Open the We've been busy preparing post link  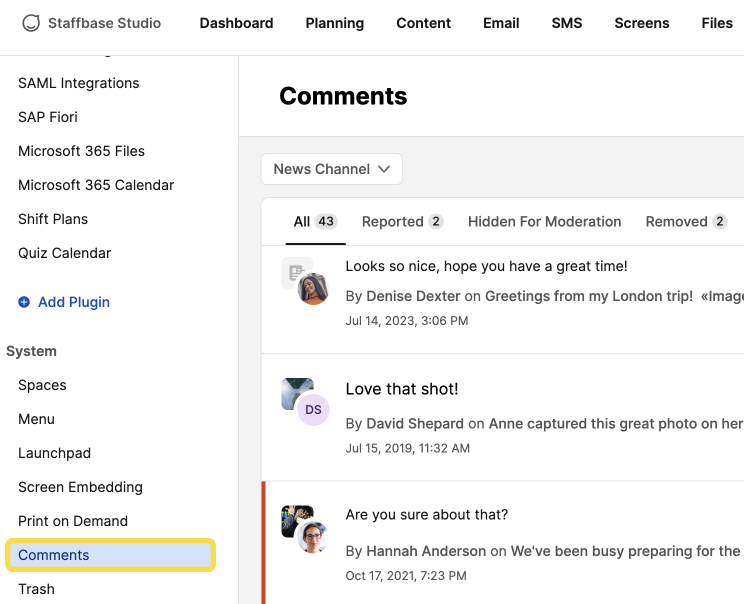[x=627, y=551]
